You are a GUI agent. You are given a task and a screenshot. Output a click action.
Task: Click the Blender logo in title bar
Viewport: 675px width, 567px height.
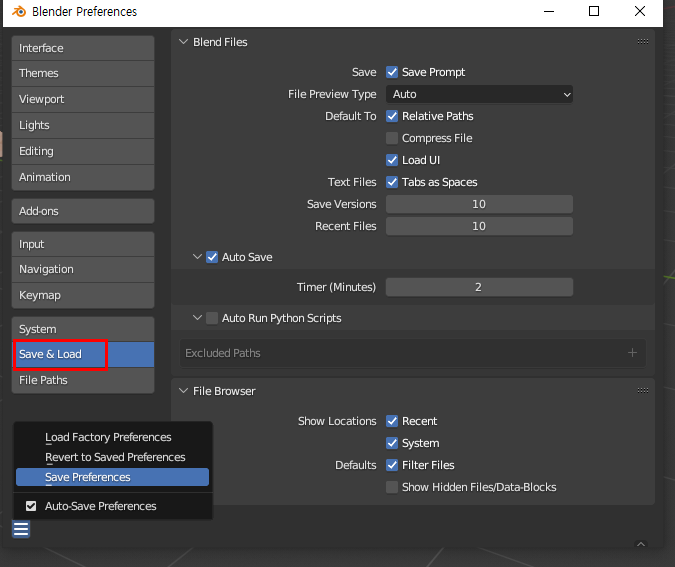(x=19, y=12)
